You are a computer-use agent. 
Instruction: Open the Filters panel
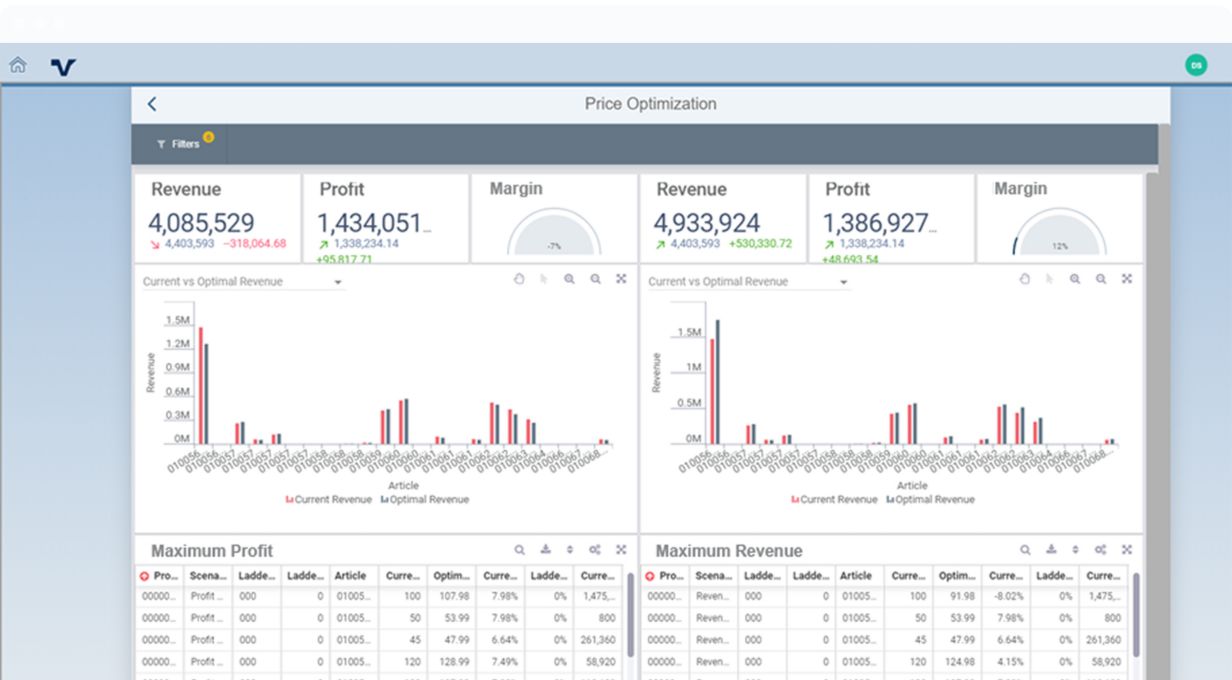pos(180,144)
